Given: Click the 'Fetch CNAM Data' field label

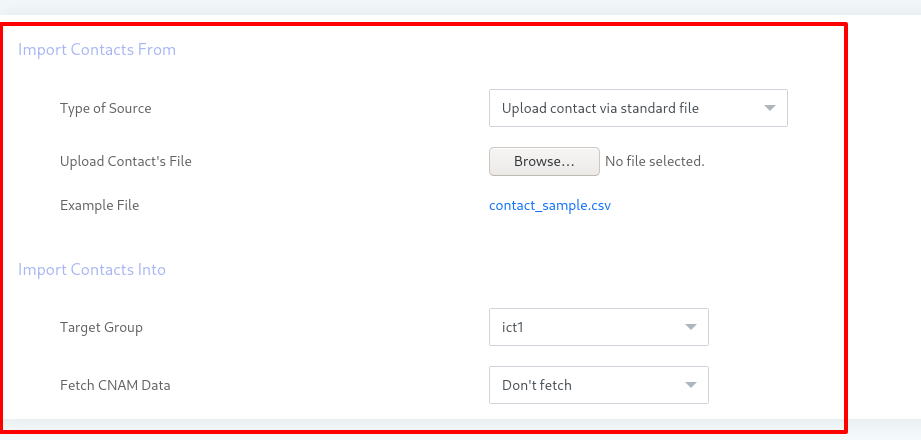Looking at the screenshot, I should [115, 385].
